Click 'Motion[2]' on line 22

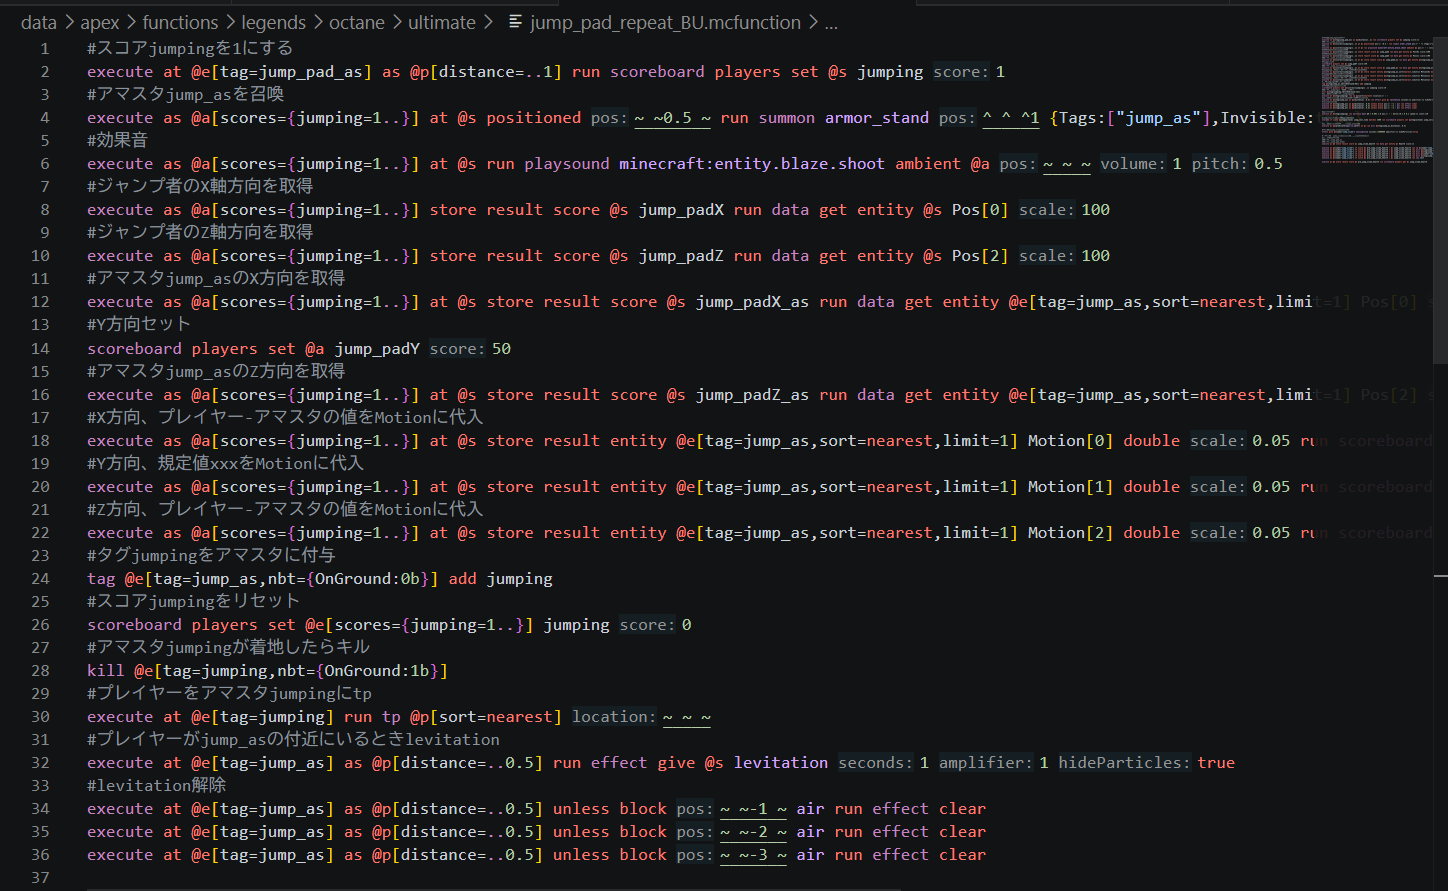(1070, 533)
